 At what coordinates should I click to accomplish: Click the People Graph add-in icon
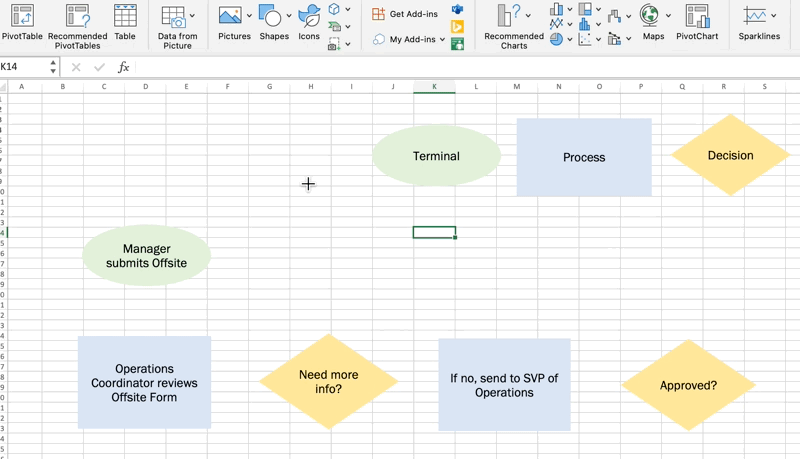(x=458, y=44)
